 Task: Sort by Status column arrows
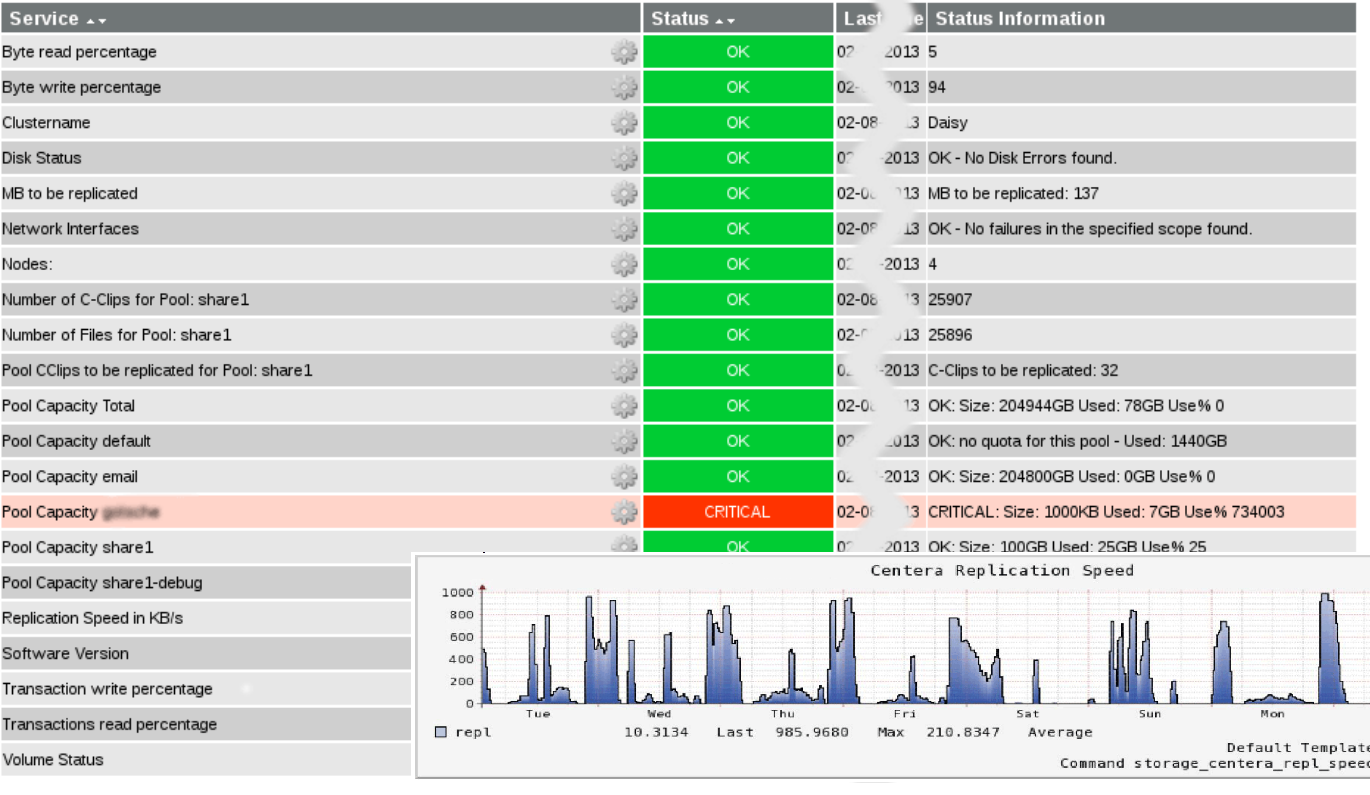[725, 20]
